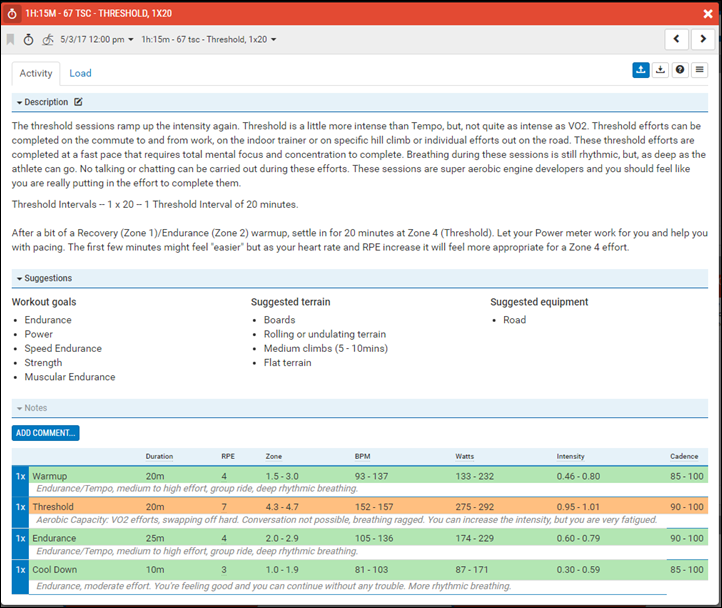Click the cycling sport type icon
The image size is (722, 608).
[47, 40]
